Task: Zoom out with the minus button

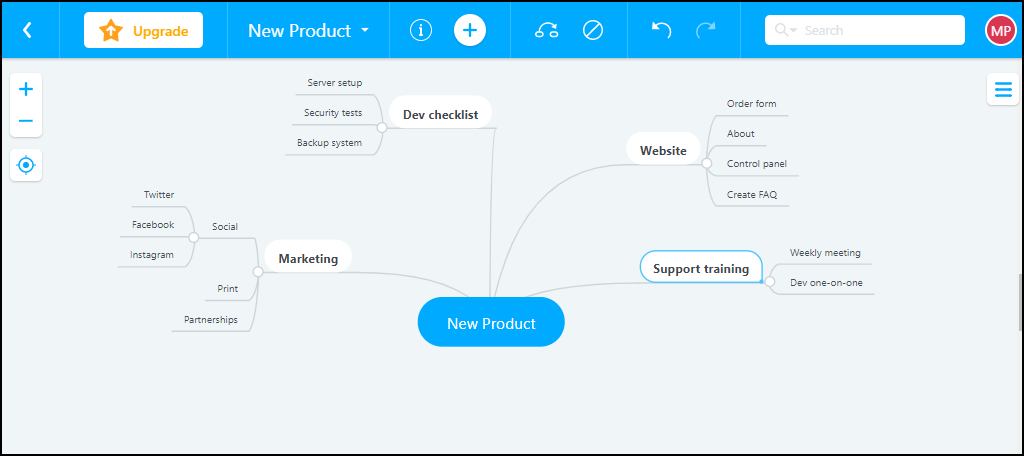Action: (x=26, y=121)
